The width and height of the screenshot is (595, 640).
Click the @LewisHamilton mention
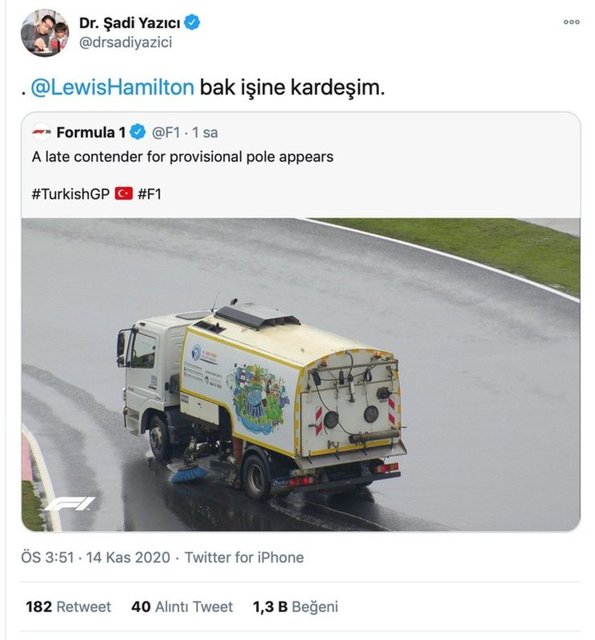tap(112, 87)
